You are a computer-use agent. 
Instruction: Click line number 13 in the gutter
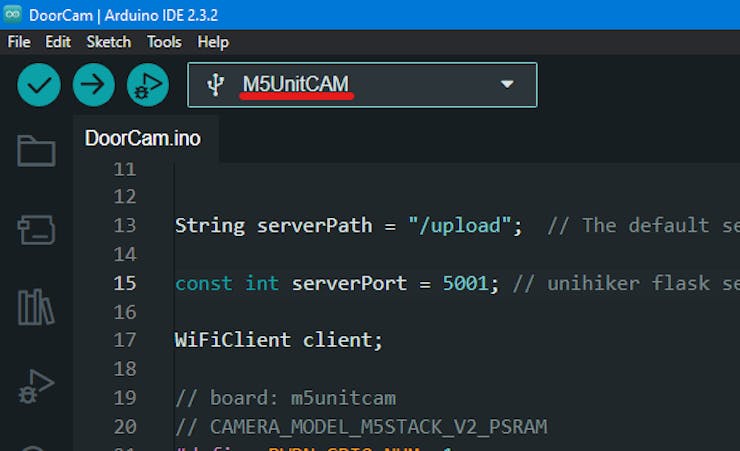[125, 226]
